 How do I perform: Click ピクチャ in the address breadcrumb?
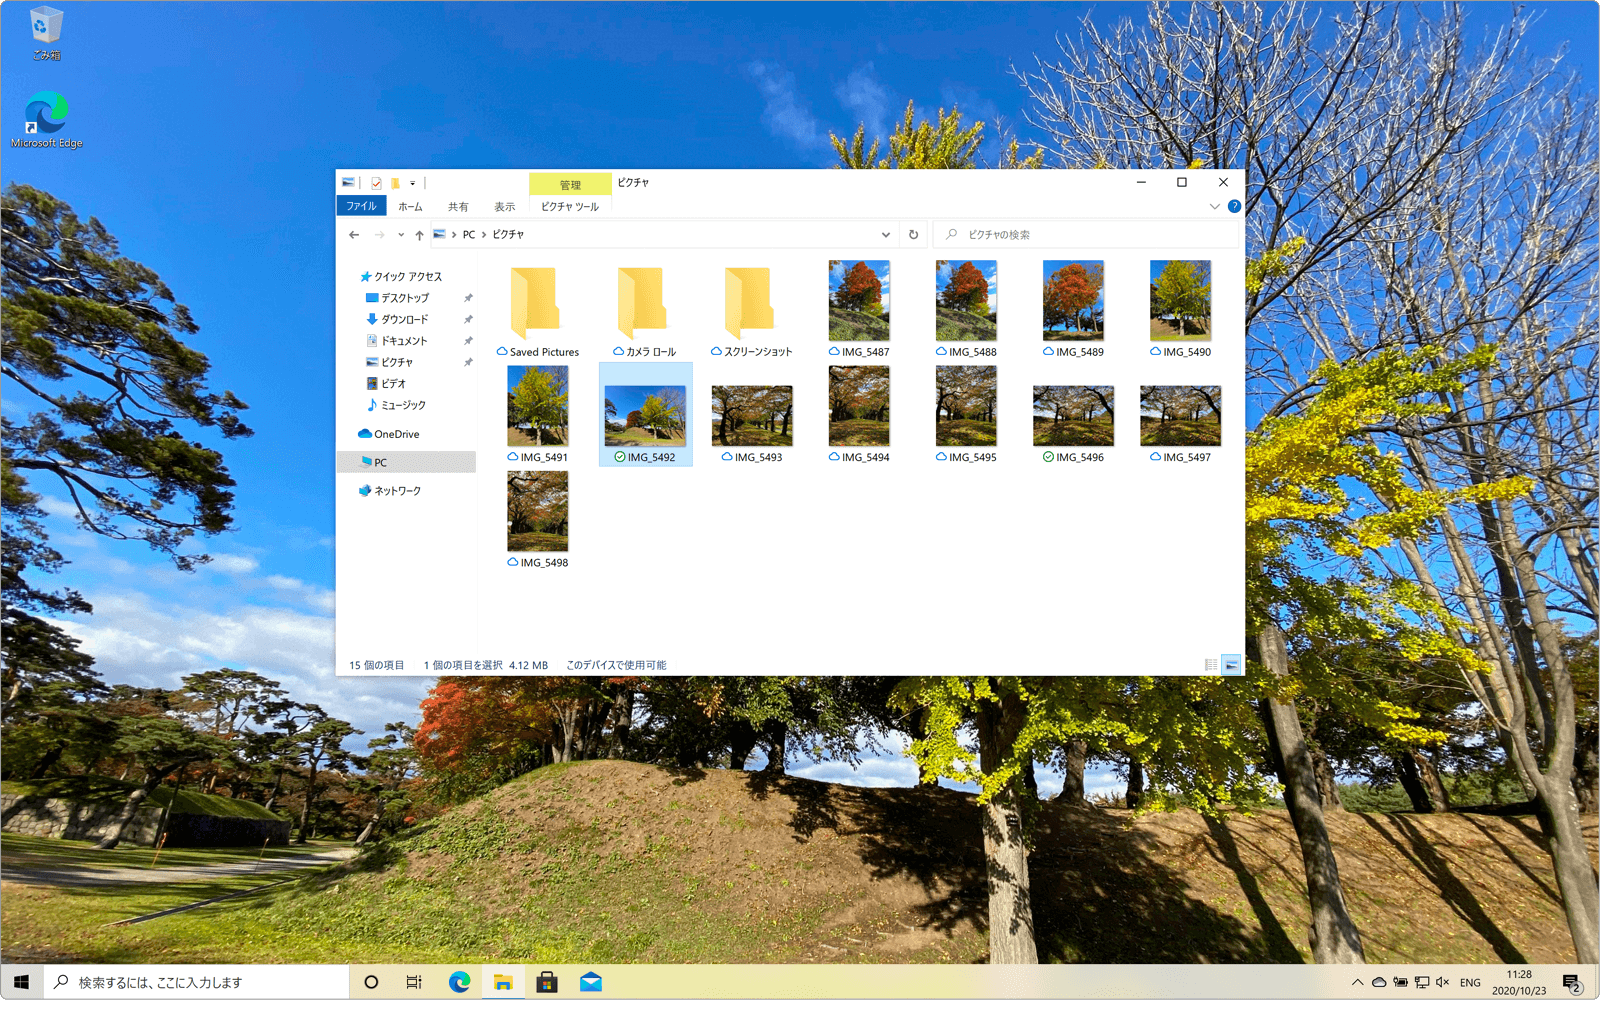[x=508, y=235]
